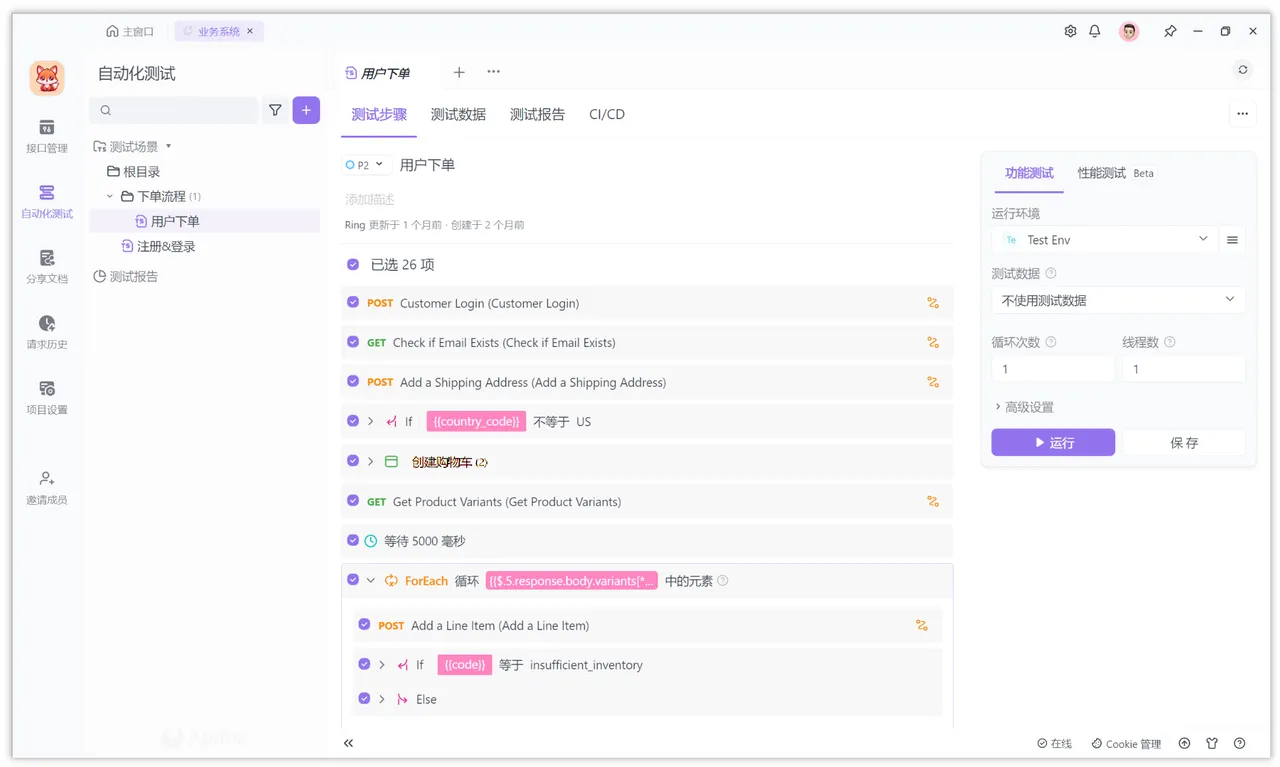The image size is (1280, 767).
Task: Click the filter icon beside search
Action: (x=275, y=110)
